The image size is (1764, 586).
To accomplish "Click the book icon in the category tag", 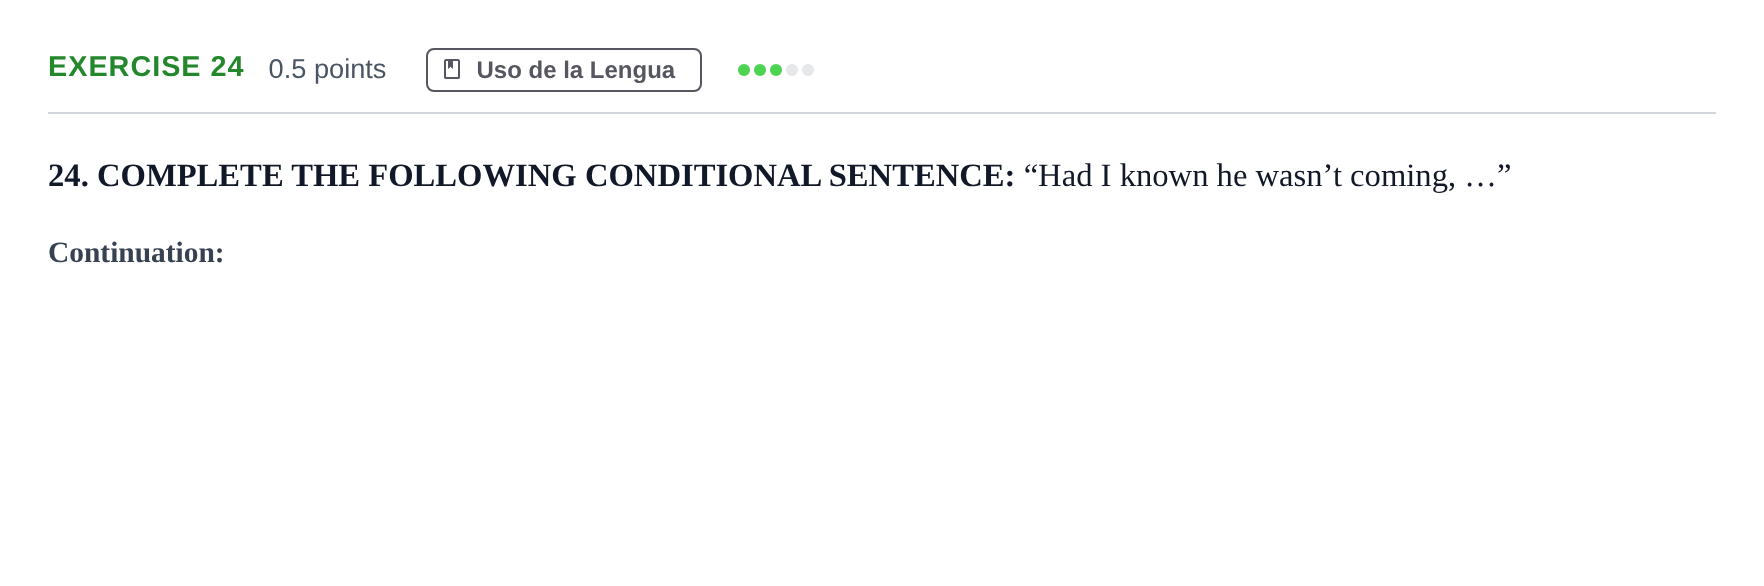I will pyautogui.click(x=452, y=69).
